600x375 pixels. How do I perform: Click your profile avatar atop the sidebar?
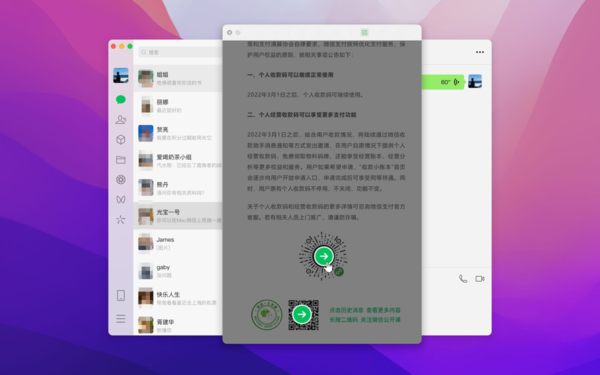121,75
